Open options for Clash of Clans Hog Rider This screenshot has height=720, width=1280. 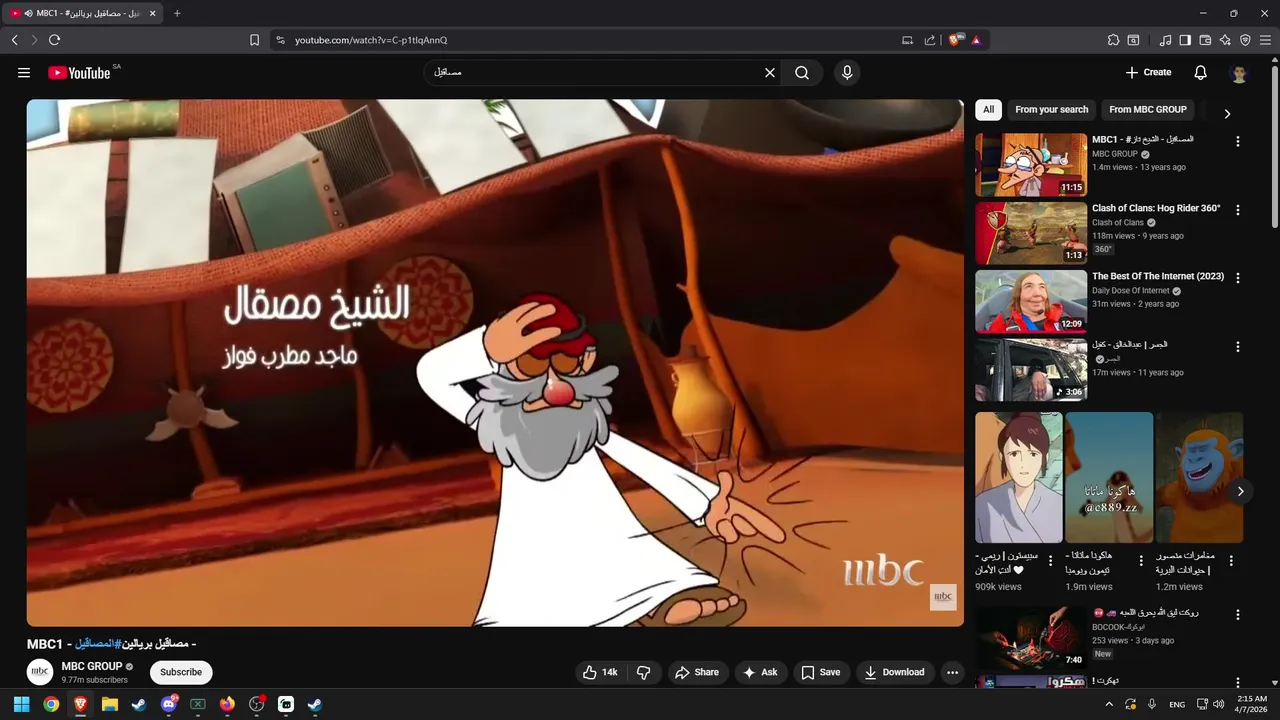click(x=1237, y=210)
